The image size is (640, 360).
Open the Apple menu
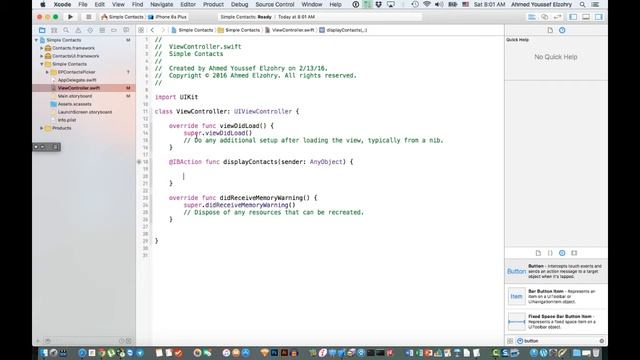[x=43, y=4]
